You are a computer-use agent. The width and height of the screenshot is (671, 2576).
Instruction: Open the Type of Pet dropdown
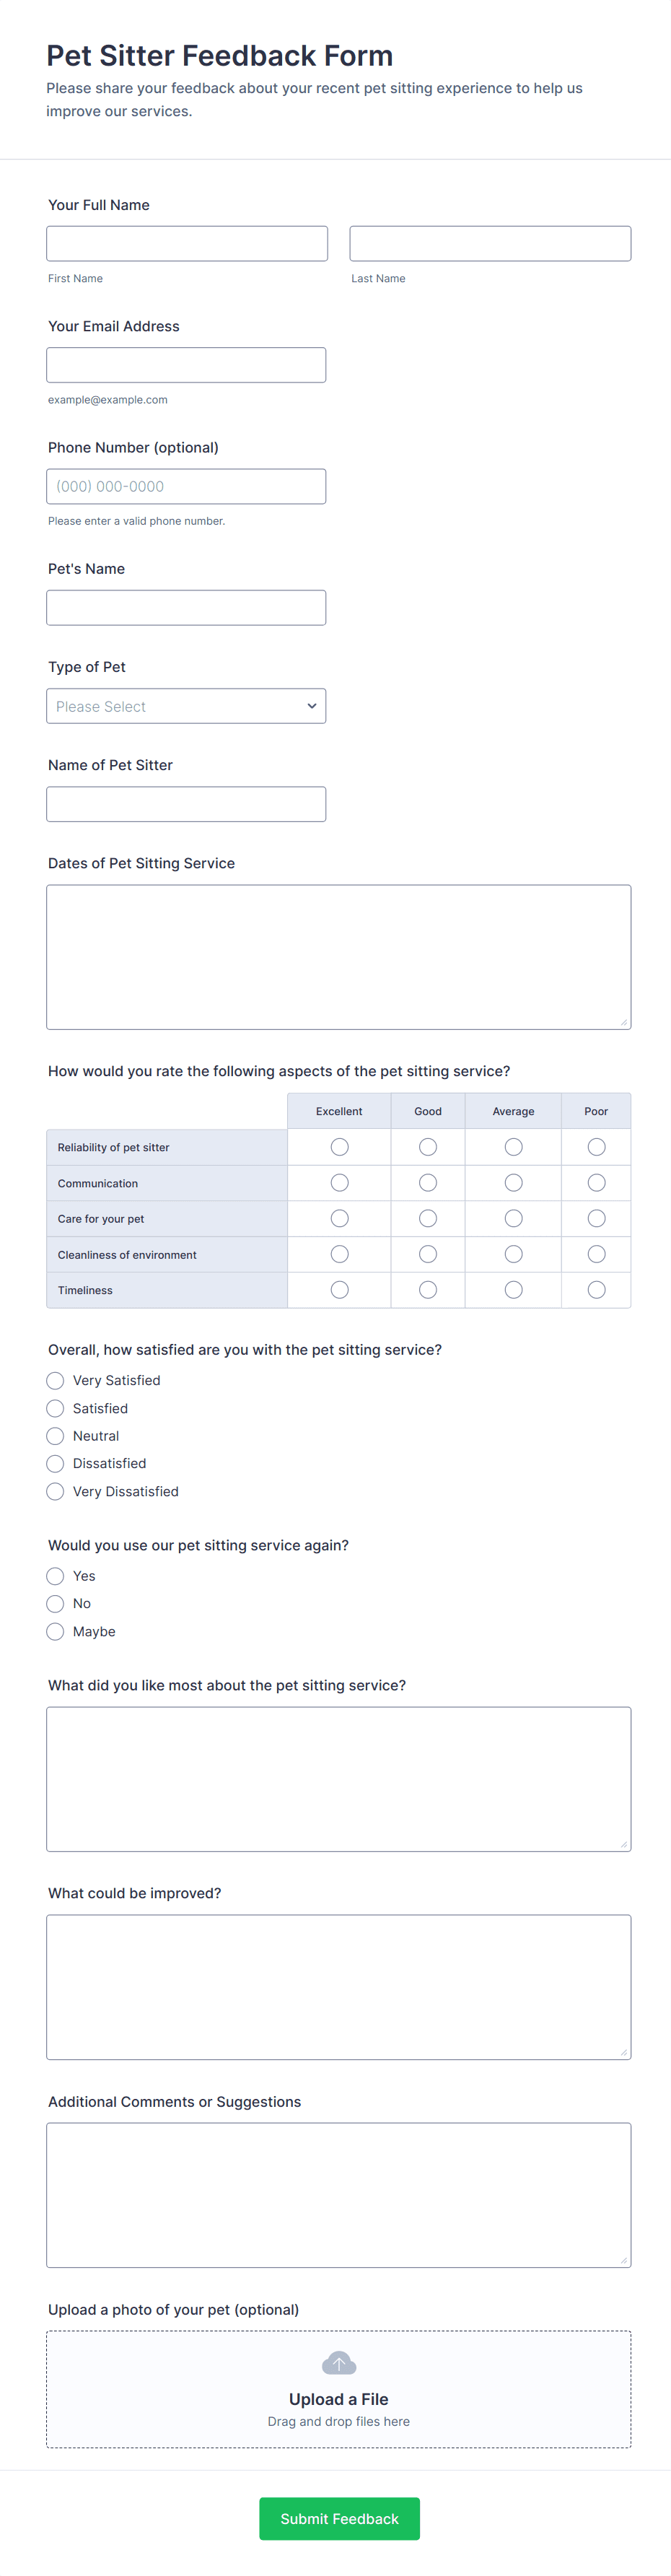tap(186, 706)
